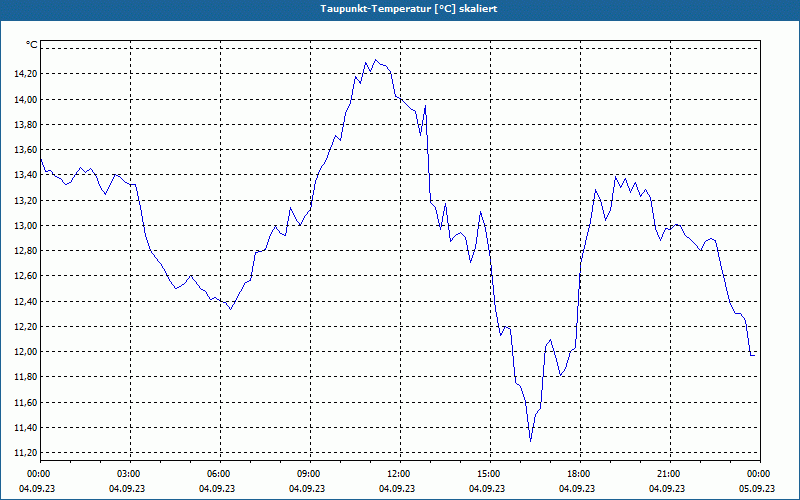
Task: Click the 12,60 y-axis label
Action: tap(26, 276)
